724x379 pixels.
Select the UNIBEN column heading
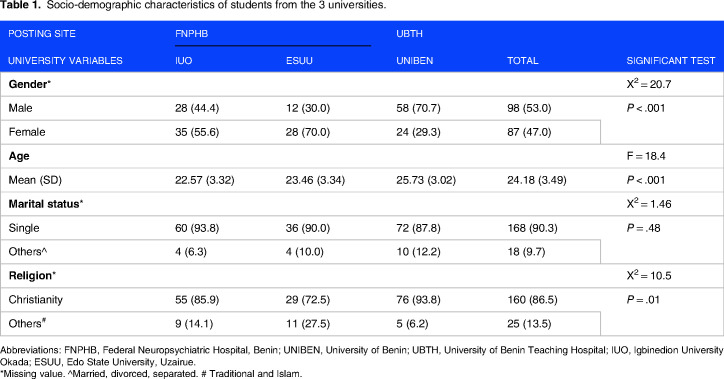tap(415, 60)
